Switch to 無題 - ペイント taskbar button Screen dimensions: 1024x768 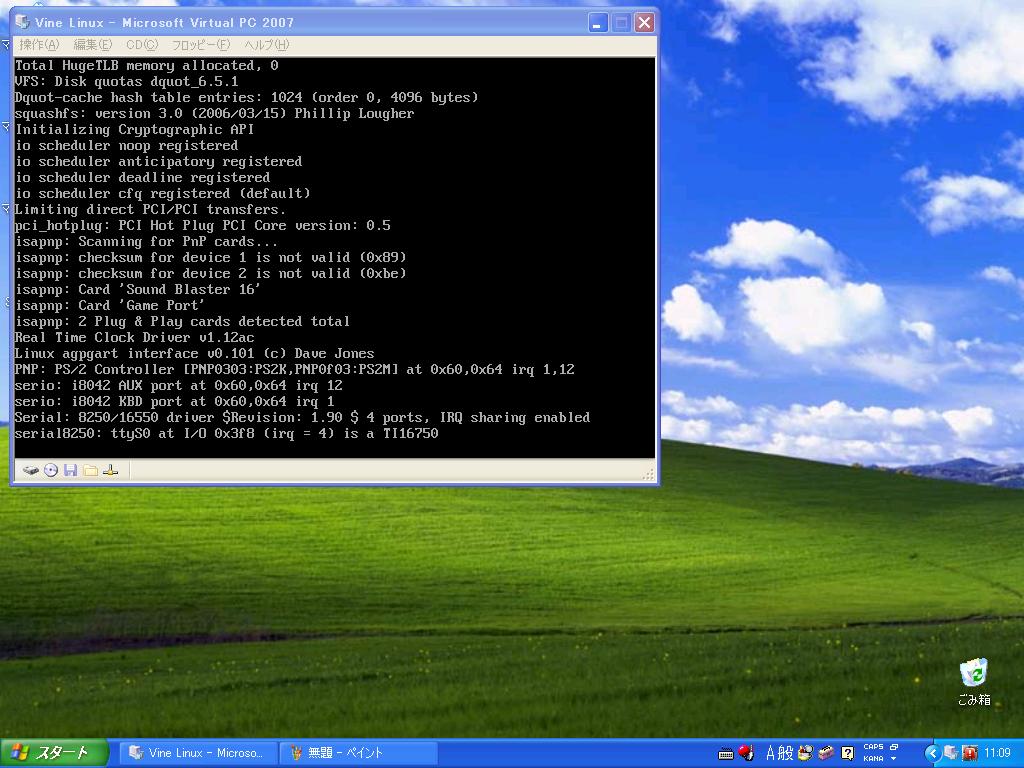click(359, 753)
